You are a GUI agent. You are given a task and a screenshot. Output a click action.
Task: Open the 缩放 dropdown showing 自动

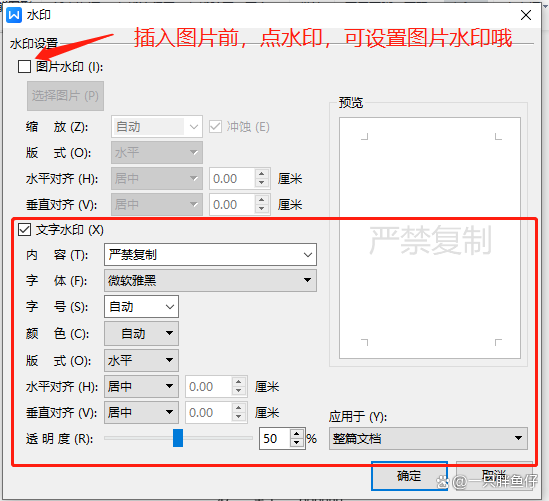click(157, 127)
